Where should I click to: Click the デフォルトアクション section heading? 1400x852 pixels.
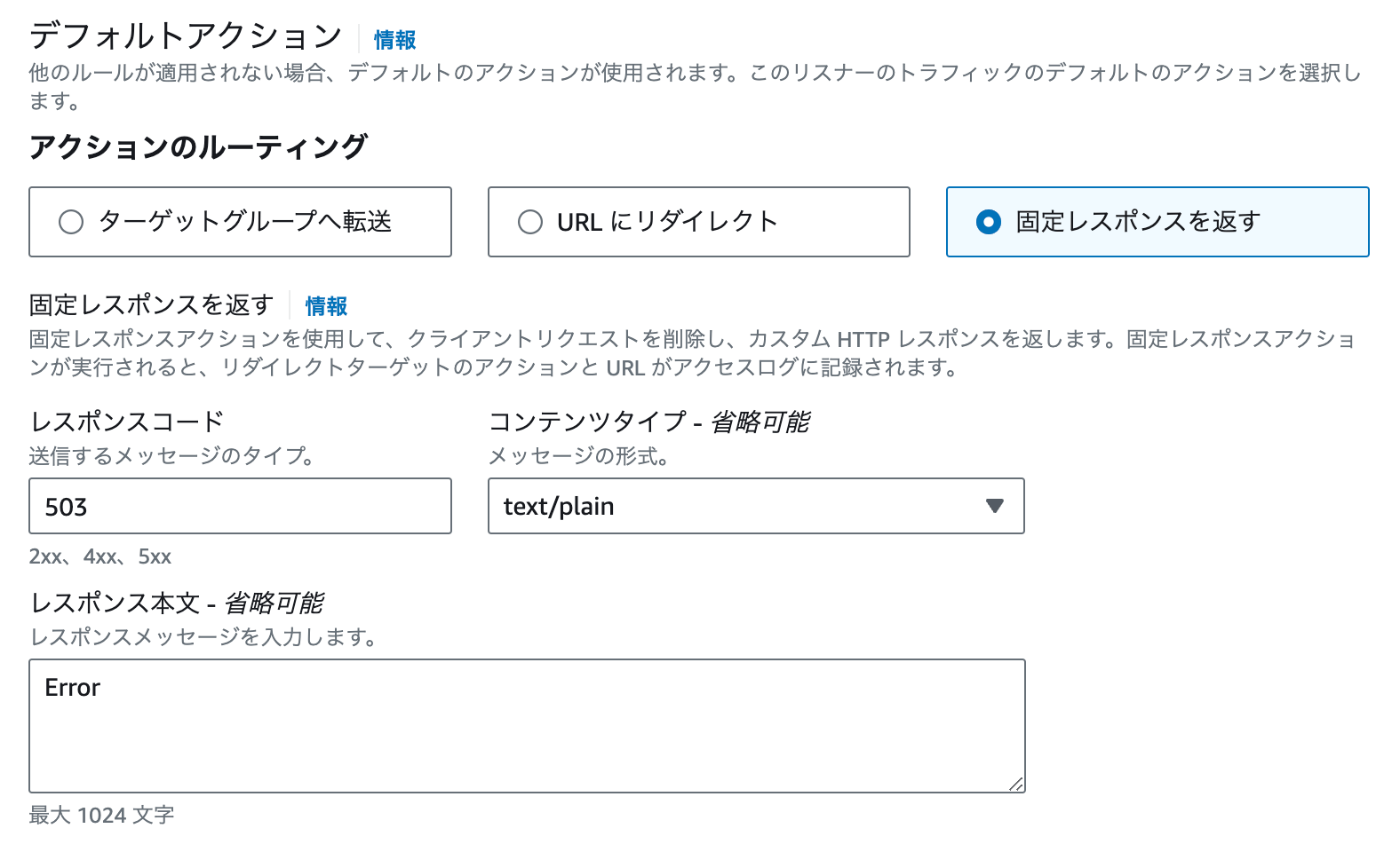click(x=186, y=37)
